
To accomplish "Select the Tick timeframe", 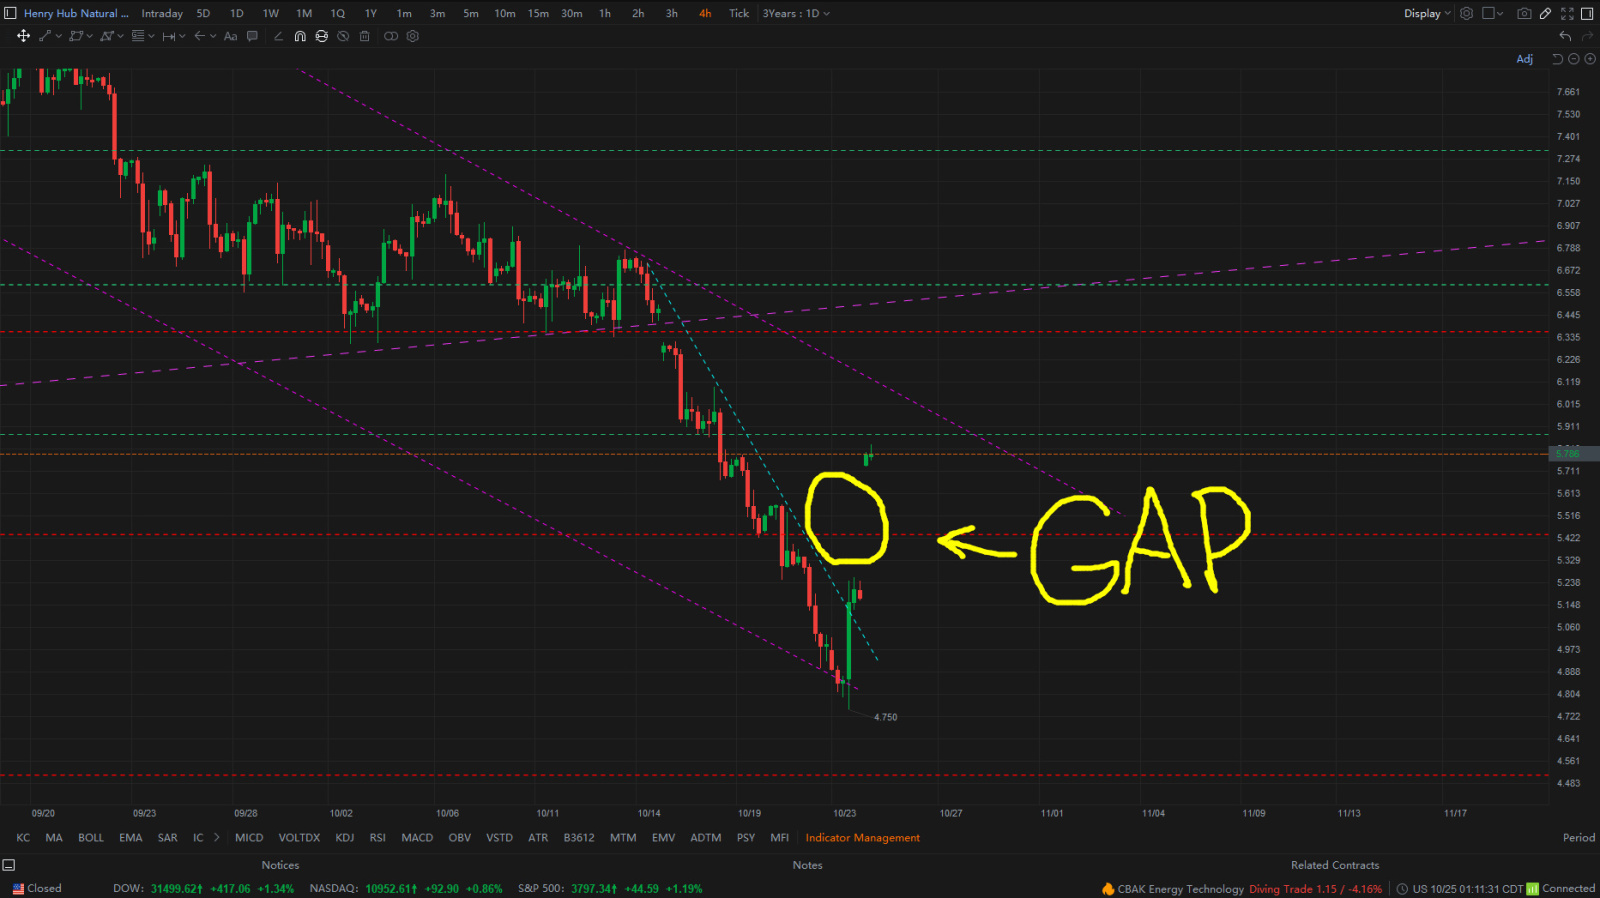I will (x=739, y=13).
